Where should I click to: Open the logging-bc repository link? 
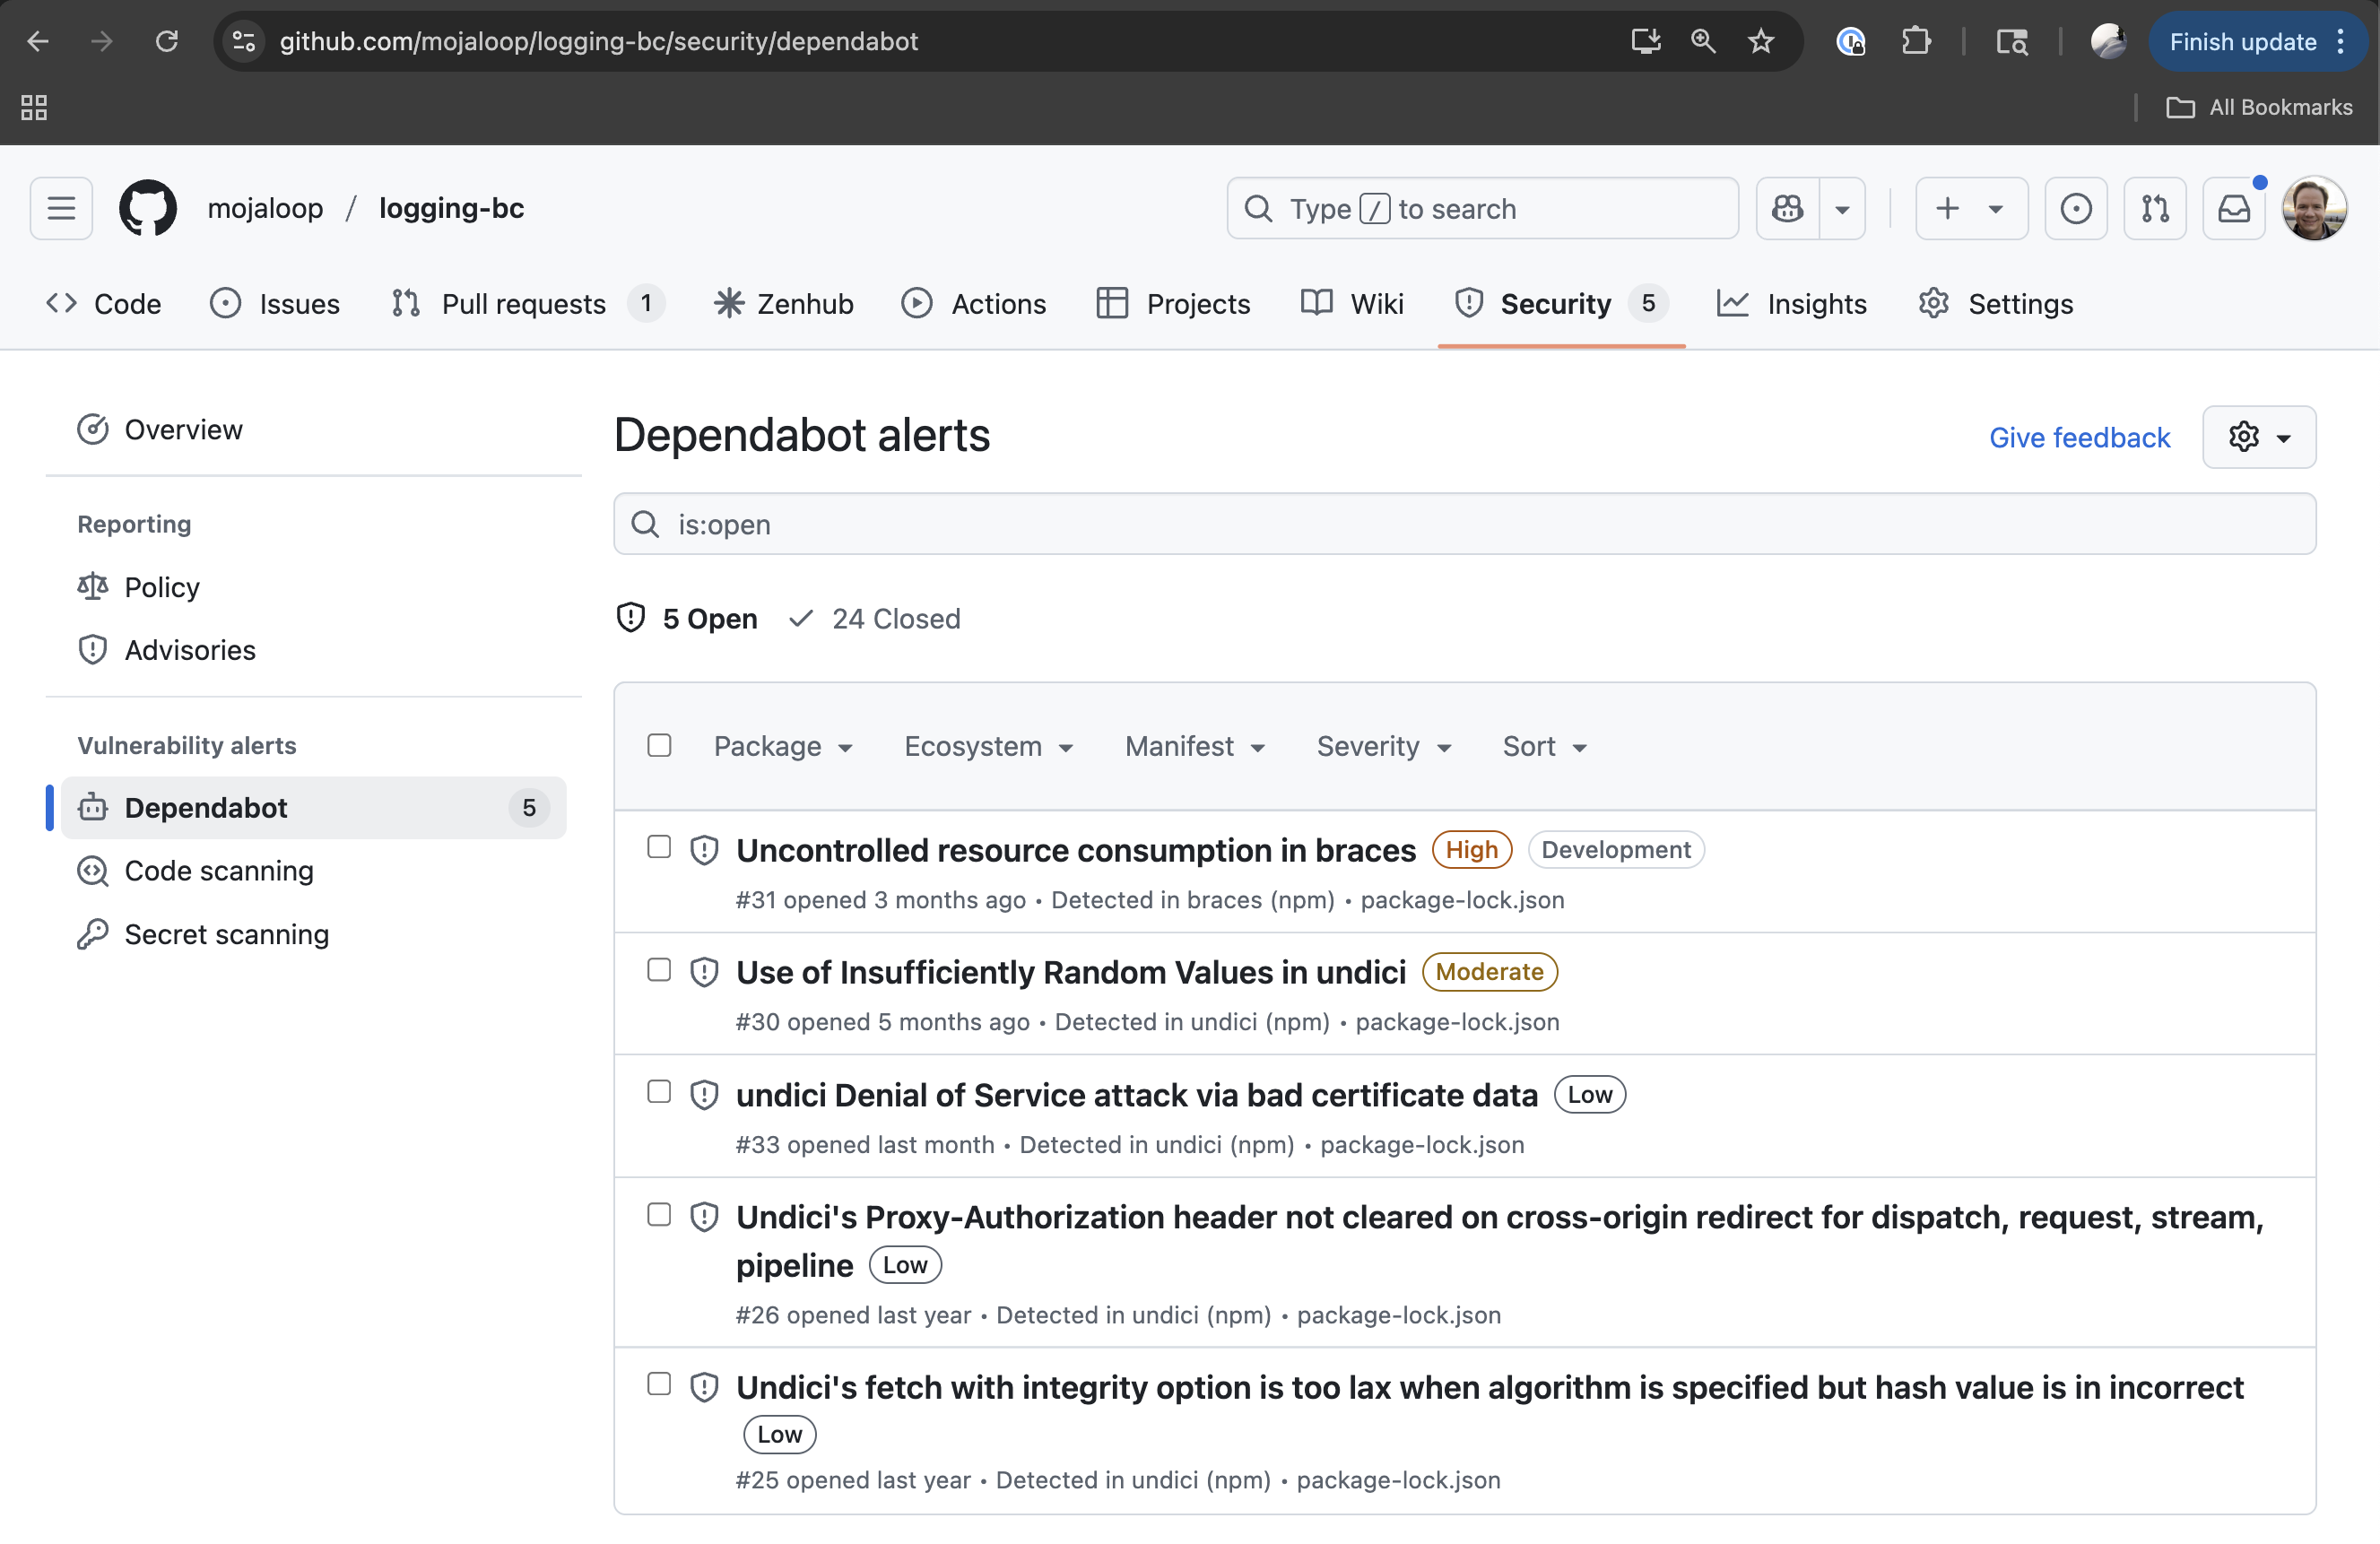coord(451,208)
